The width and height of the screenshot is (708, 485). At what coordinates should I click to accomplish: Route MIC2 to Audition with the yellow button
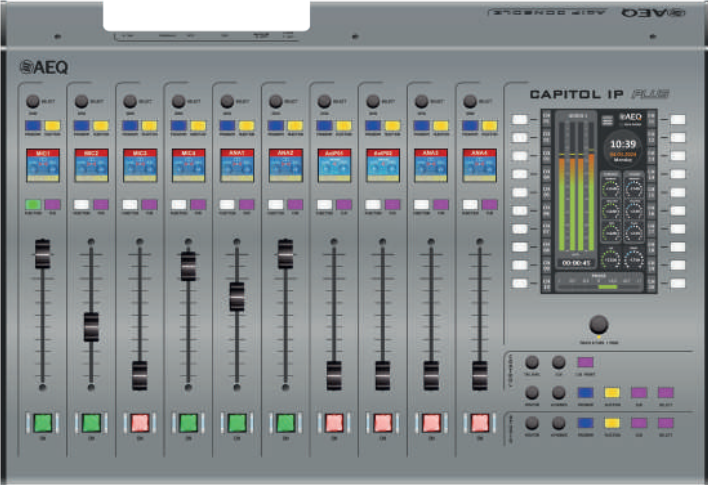pyautogui.click(x=101, y=126)
